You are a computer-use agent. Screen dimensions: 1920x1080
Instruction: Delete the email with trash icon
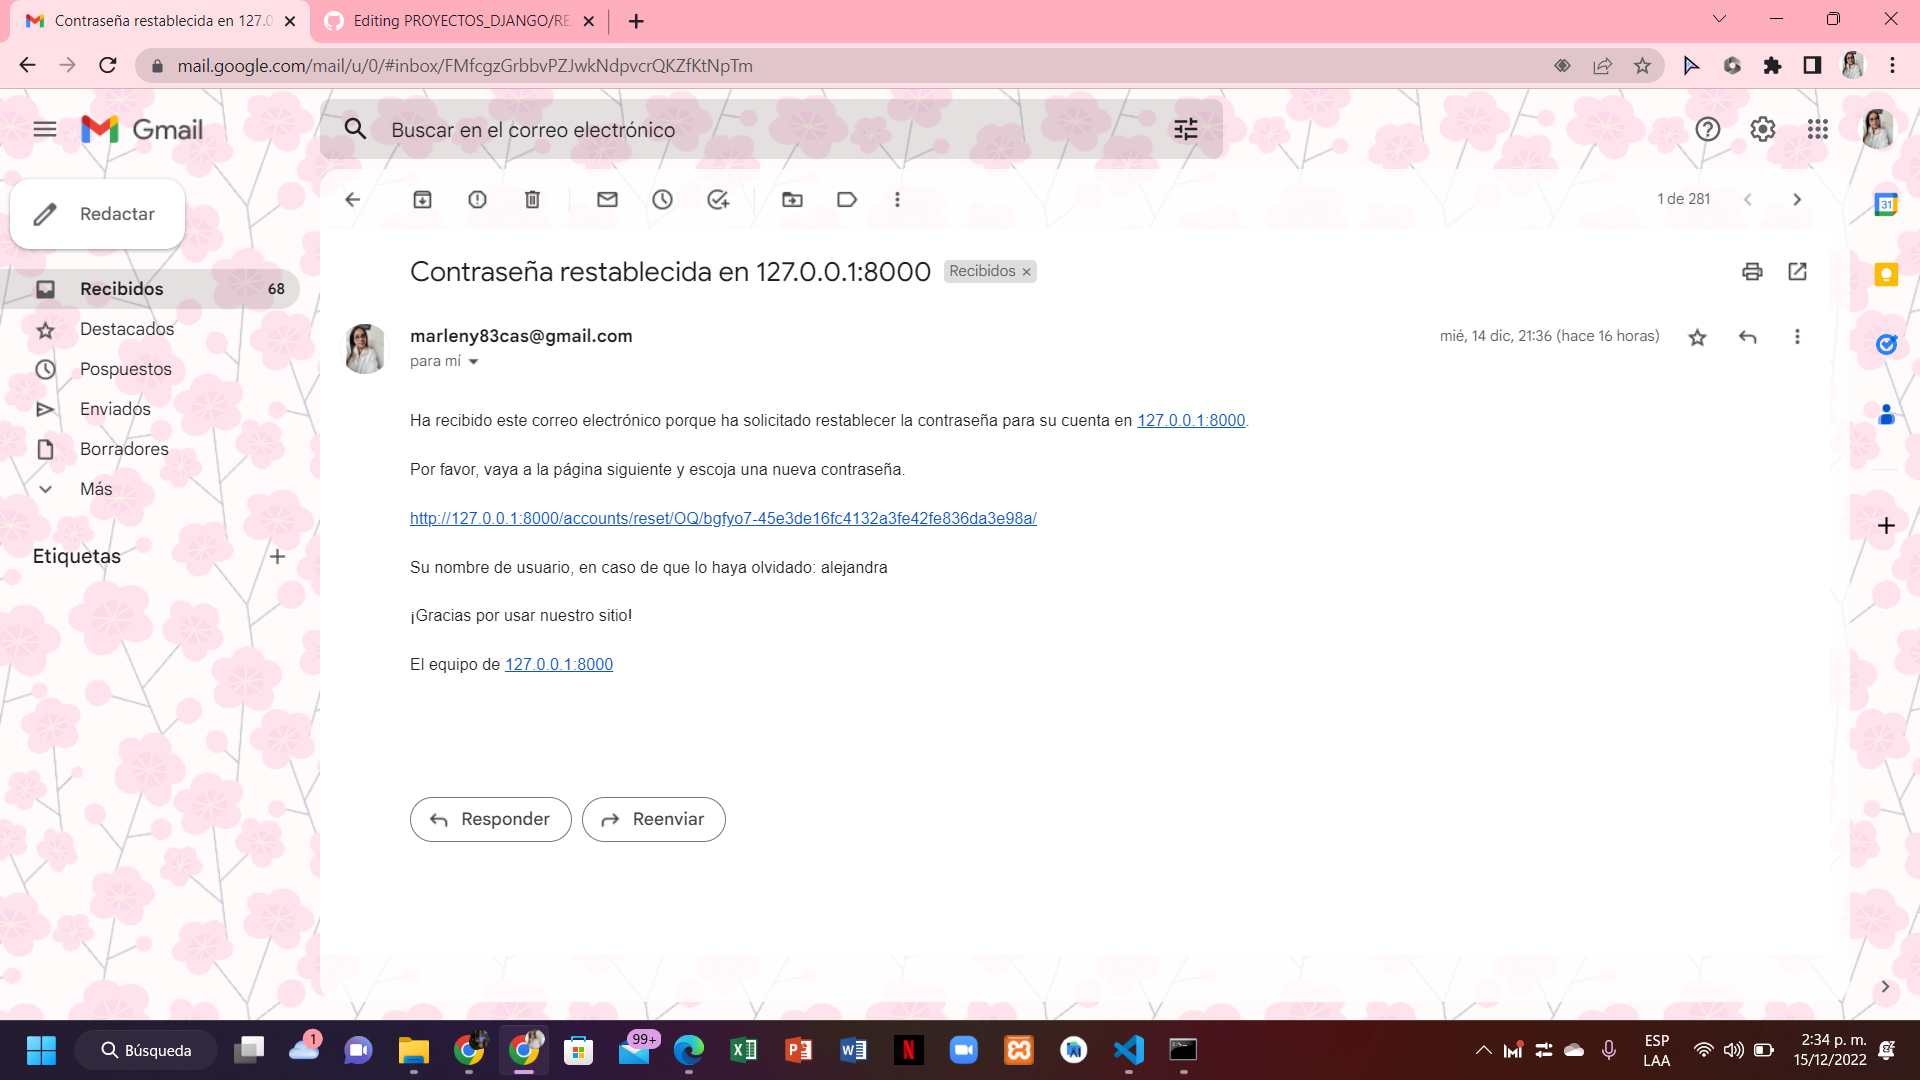[x=532, y=199]
